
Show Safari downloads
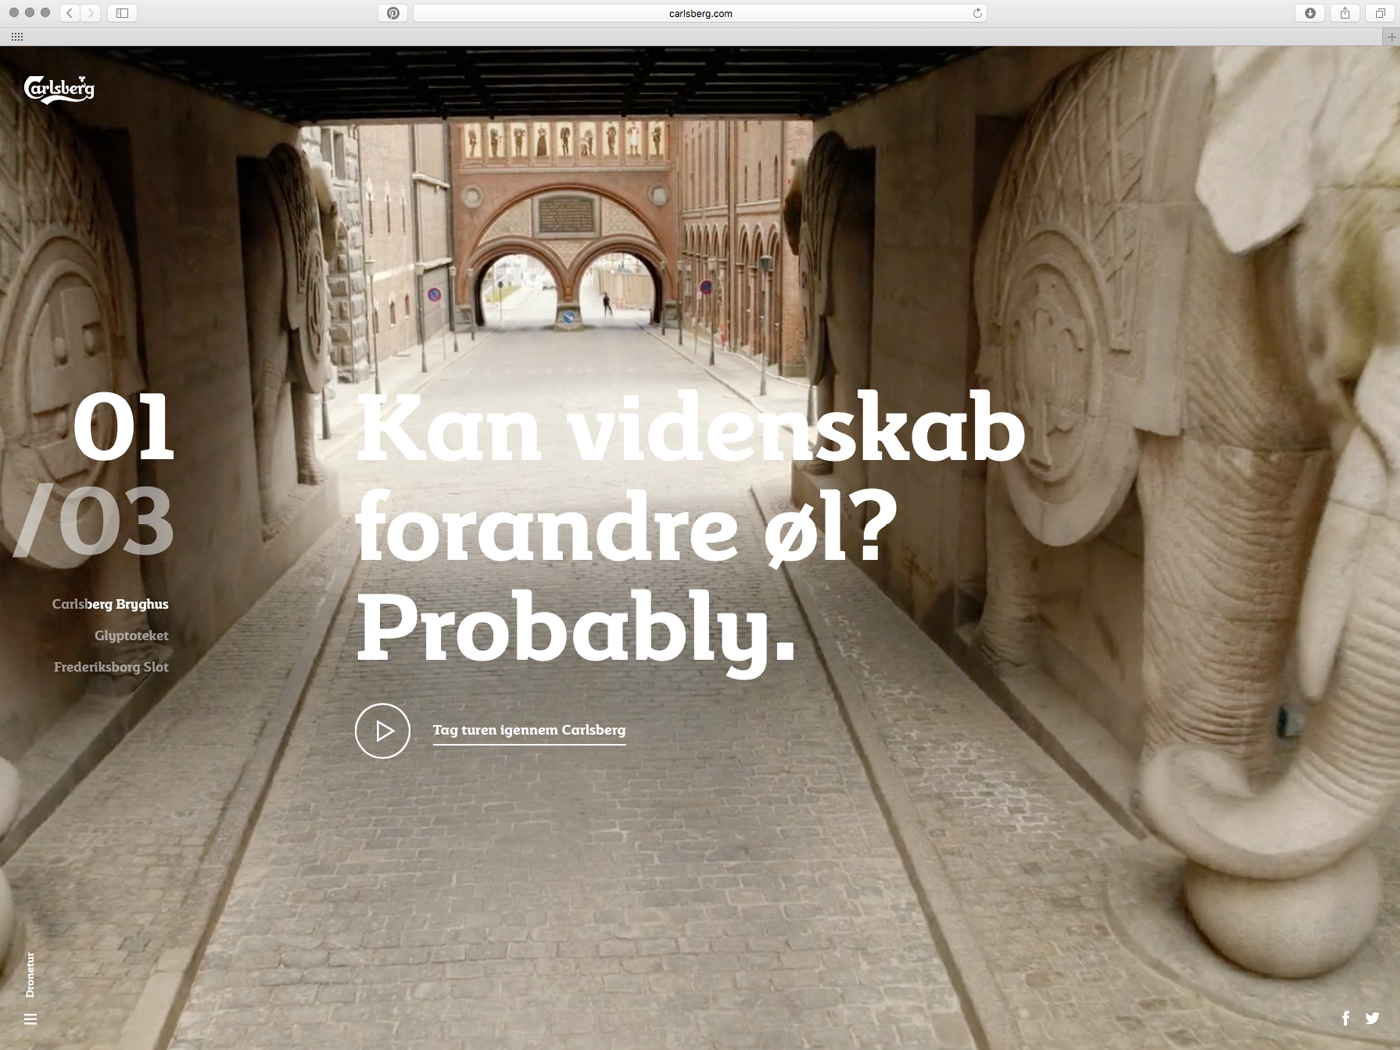click(x=1310, y=13)
